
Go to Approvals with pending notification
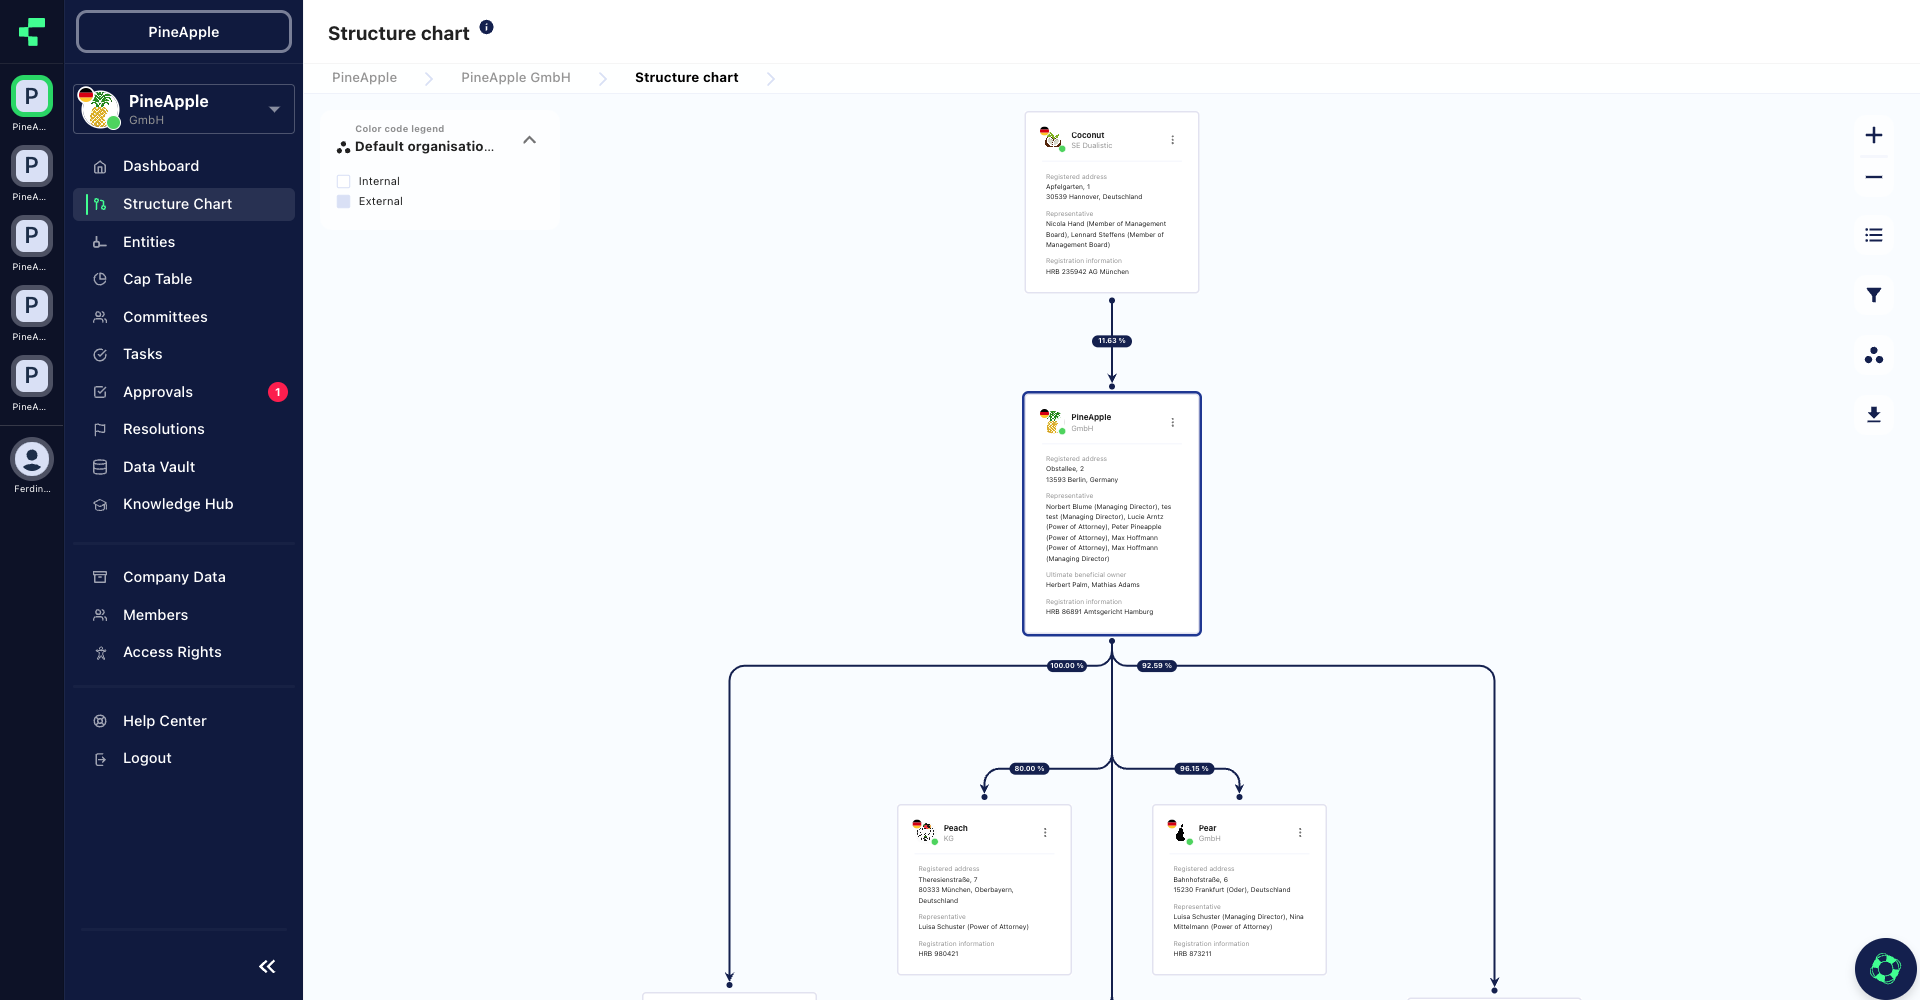pyautogui.click(x=157, y=392)
